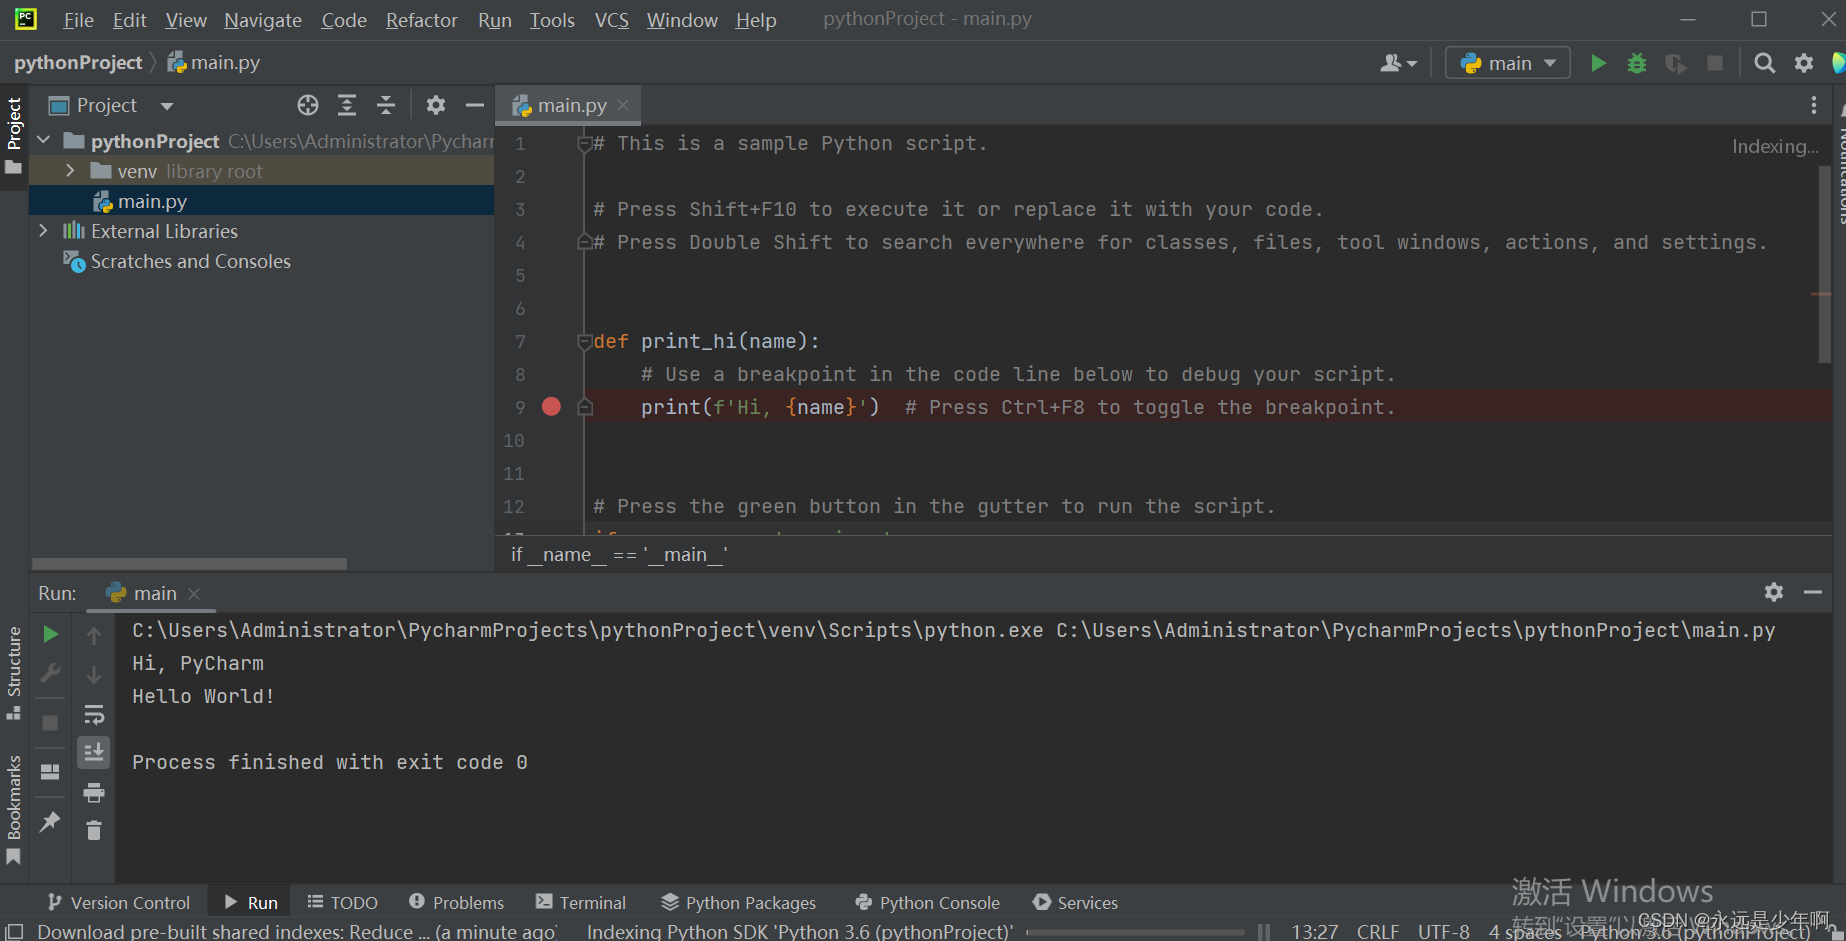Open Python Console tool window

coord(927,902)
